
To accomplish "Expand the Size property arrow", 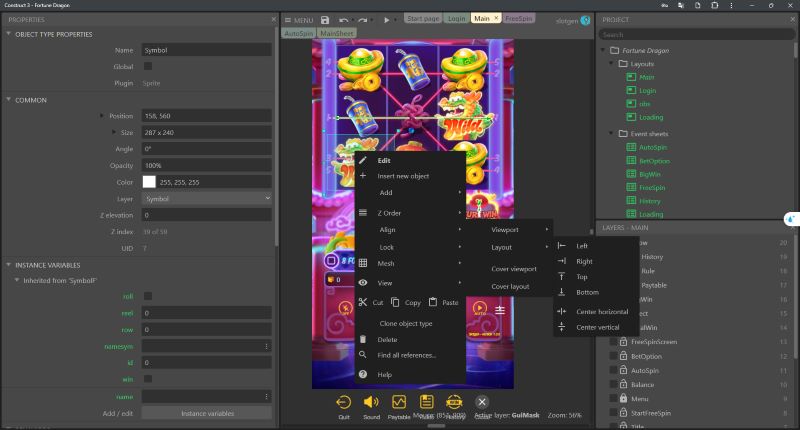I will point(114,132).
